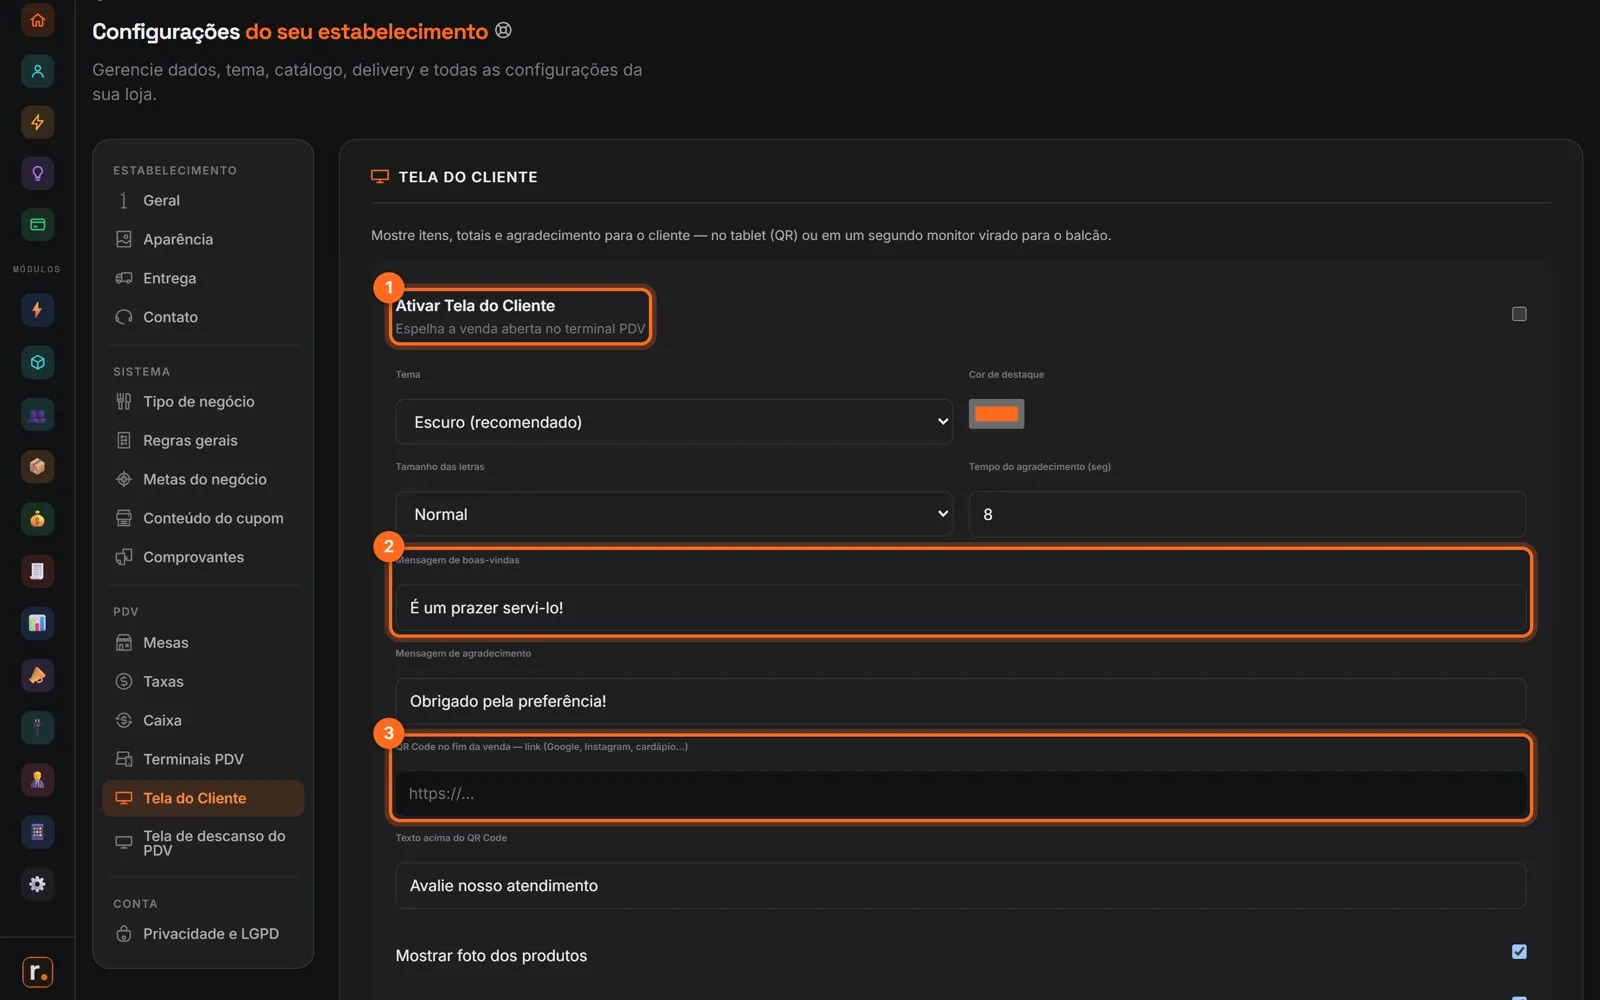The image size is (1600, 1000).
Task: Click the lightbulb icon in the sidebar
Action: tap(37, 174)
